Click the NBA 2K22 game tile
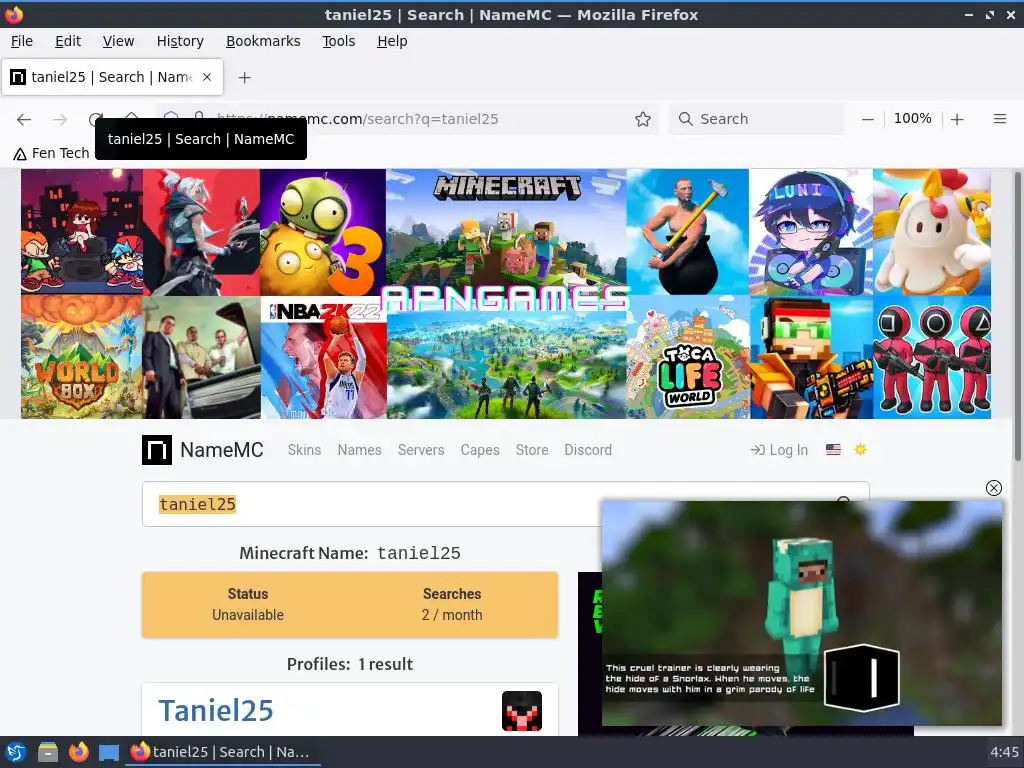Viewport: 1024px width, 768px height. tap(323, 358)
